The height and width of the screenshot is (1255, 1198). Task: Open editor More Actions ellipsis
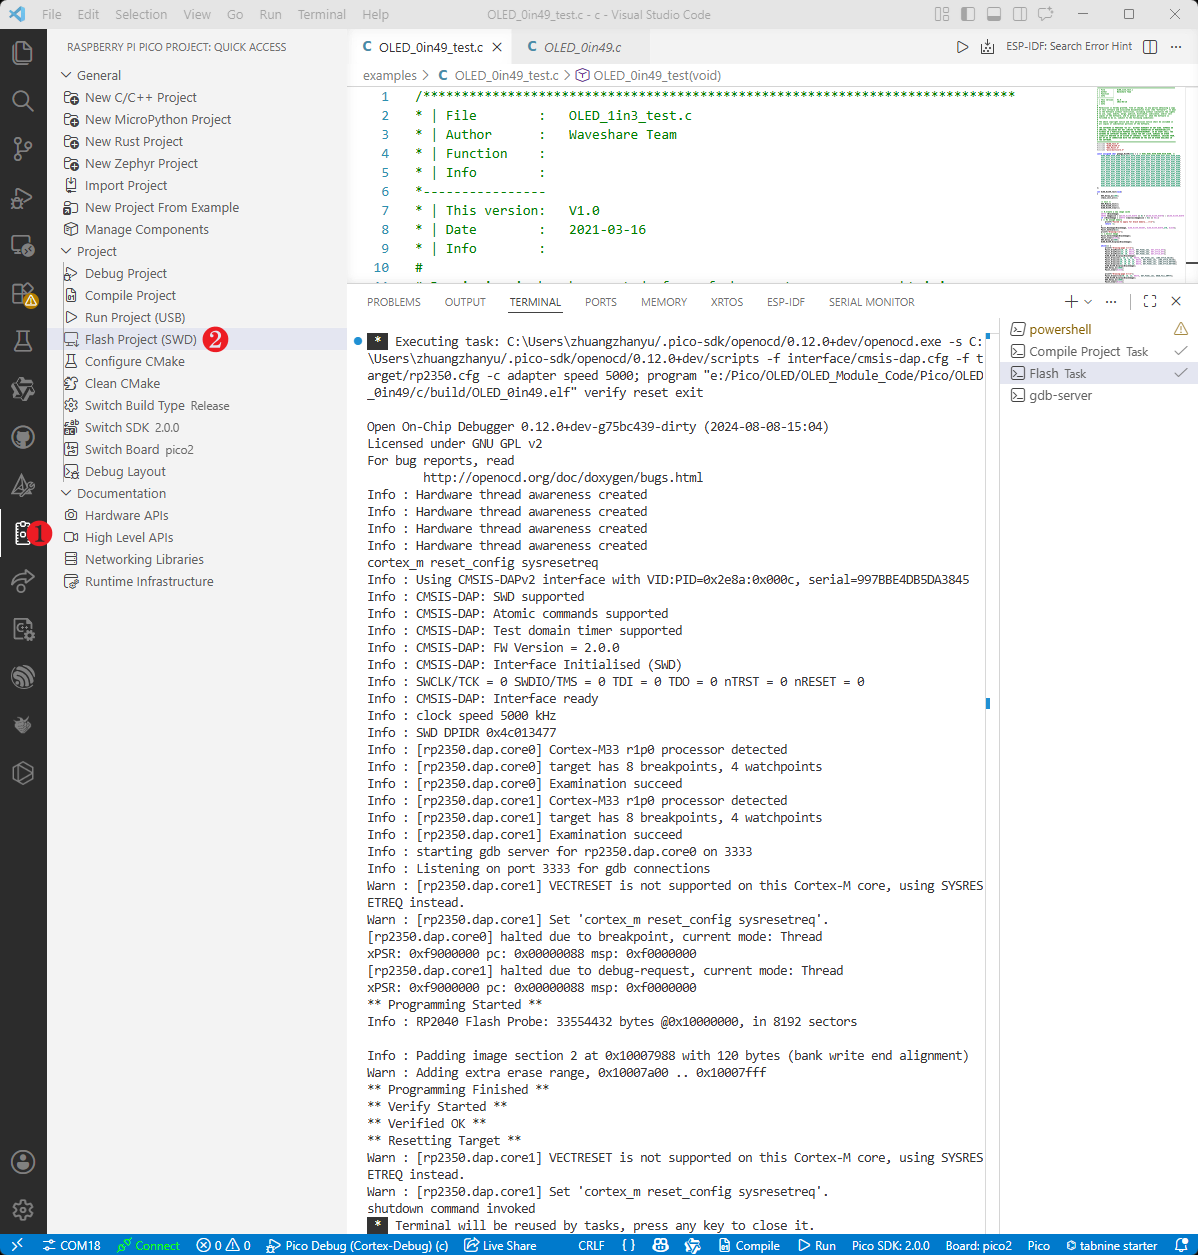[1177, 47]
